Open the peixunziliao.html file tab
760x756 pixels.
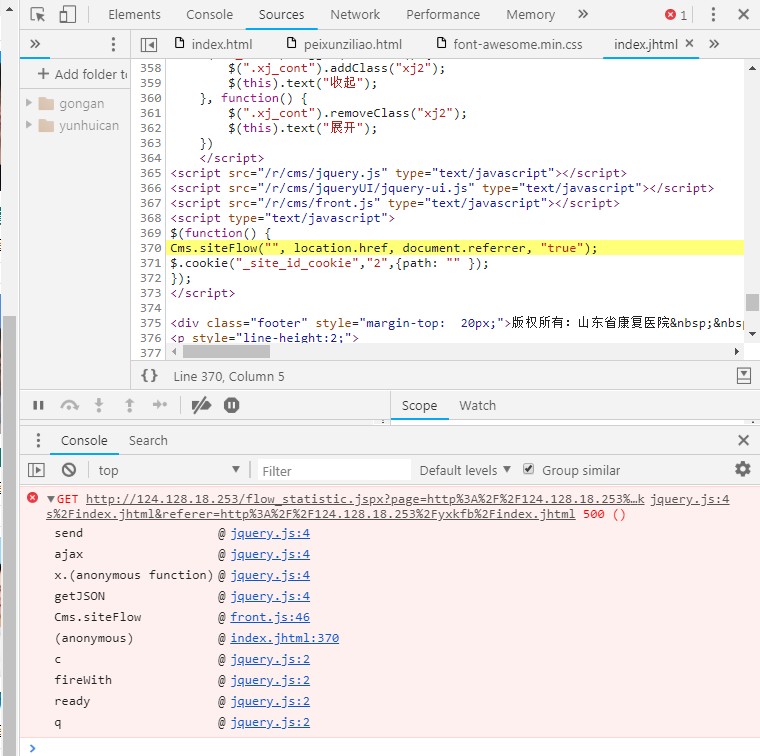pos(354,45)
